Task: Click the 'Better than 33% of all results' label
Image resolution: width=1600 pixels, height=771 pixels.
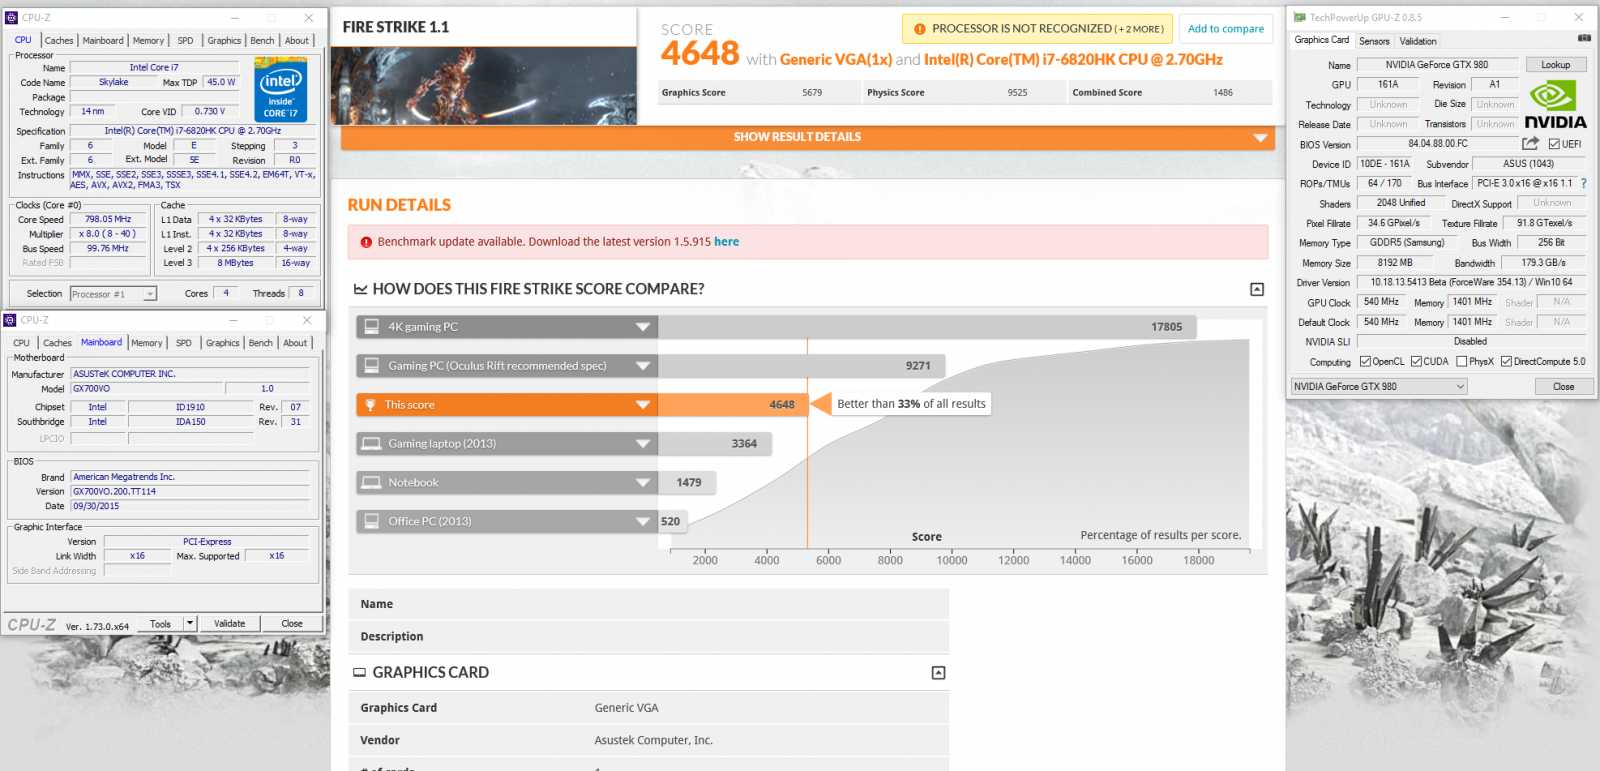Action: (911, 404)
